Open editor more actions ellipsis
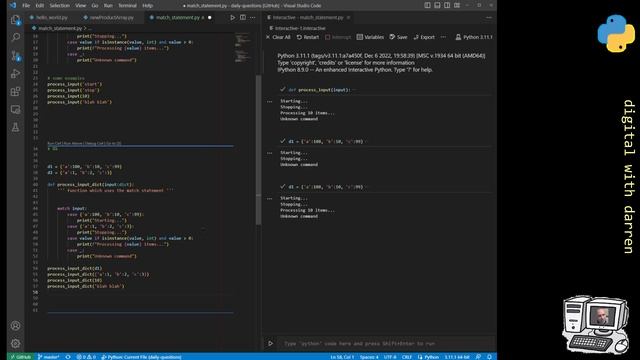 point(253,18)
